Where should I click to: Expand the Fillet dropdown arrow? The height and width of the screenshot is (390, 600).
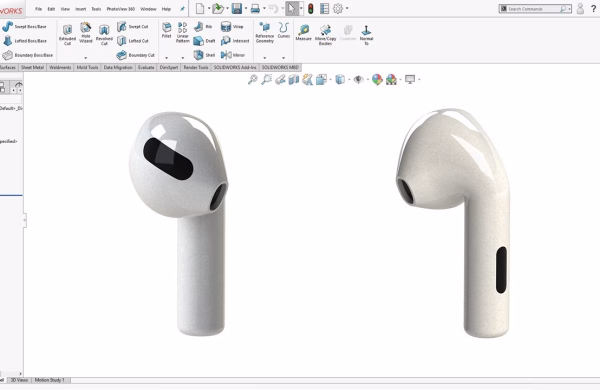point(166,58)
